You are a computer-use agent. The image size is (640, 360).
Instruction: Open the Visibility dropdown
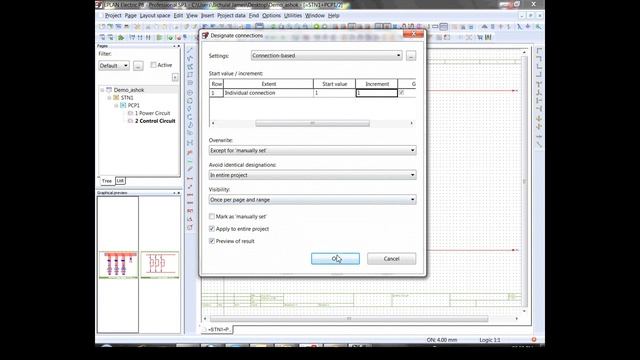tap(313, 200)
